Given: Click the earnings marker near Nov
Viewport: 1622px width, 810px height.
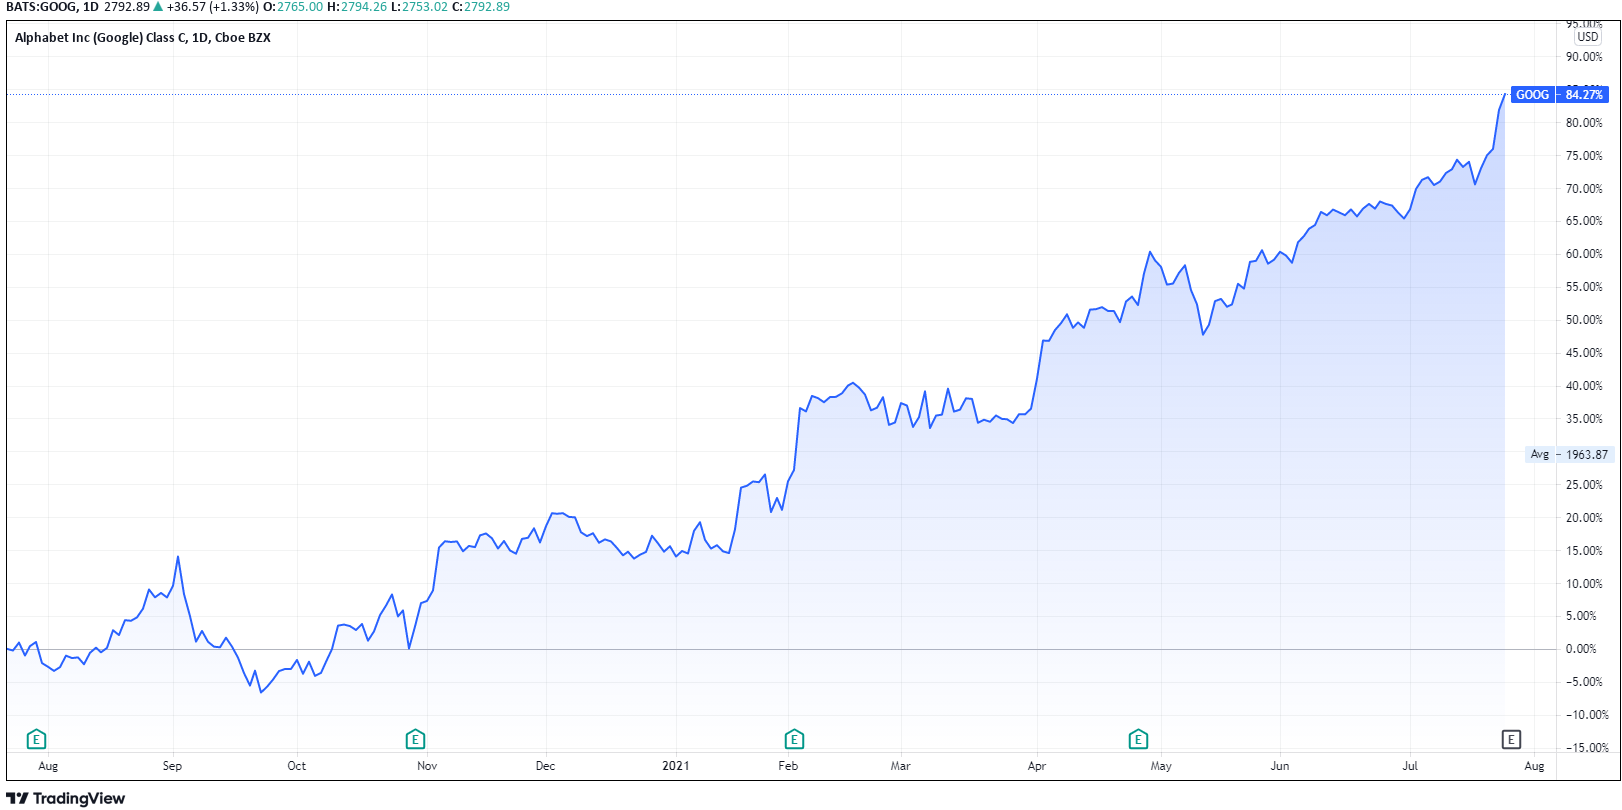Looking at the screenshot, I should pos(415,739).
